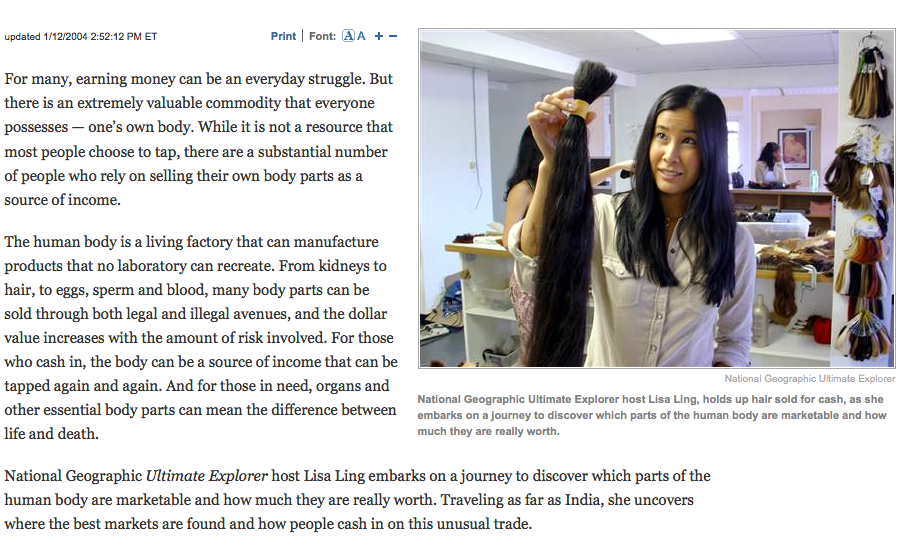
Task: Click the italic Ultimate Explorer text
Action: pyautogui.click(x=207, y=476)
